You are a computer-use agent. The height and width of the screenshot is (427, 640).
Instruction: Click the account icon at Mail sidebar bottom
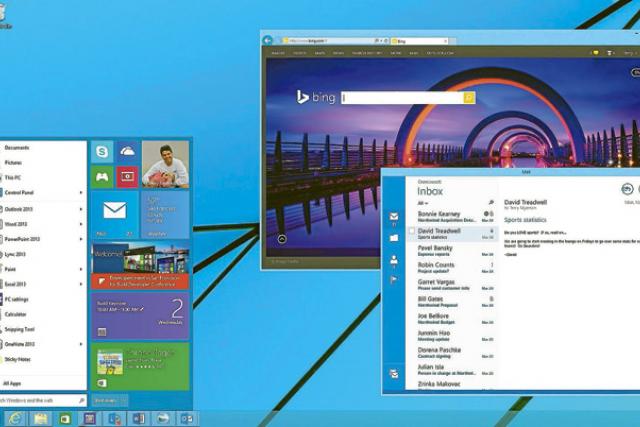(394, 374)
